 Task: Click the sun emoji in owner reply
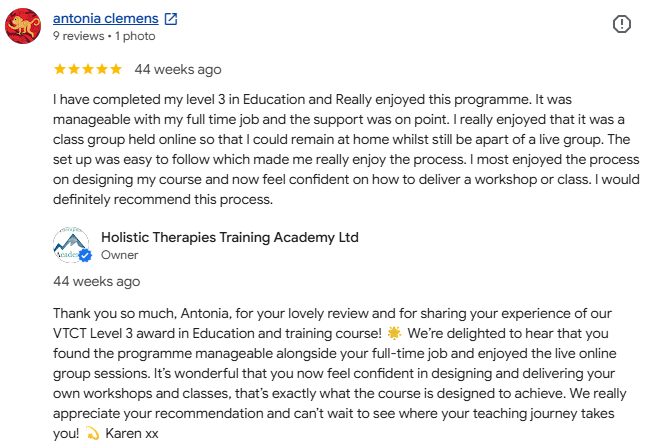coord(394,333)
